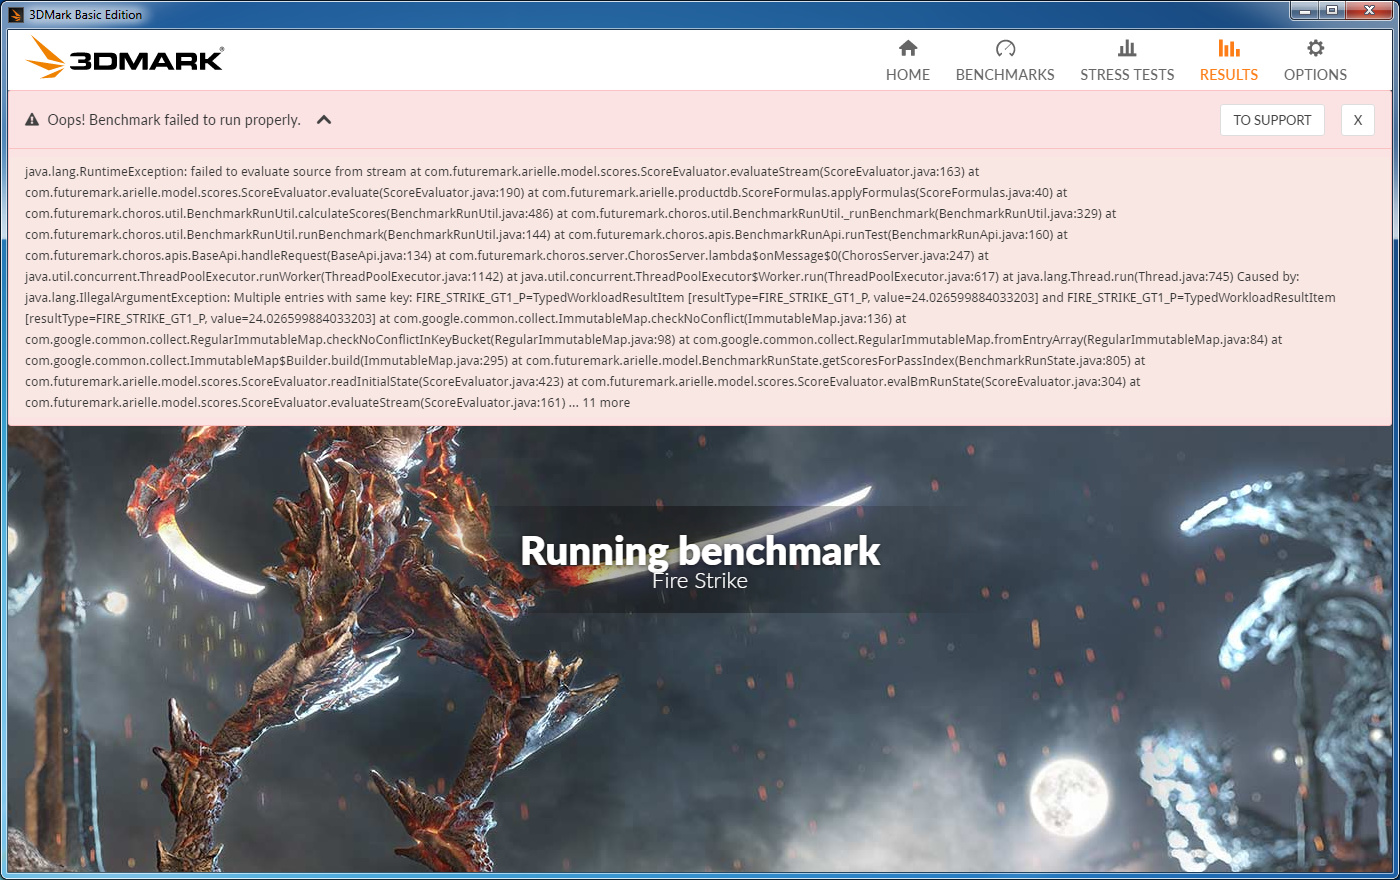Click the TO SUPPORT button
Image resolution: width=1400 pixels, height=880 pixels.
tap(1272, 120)
